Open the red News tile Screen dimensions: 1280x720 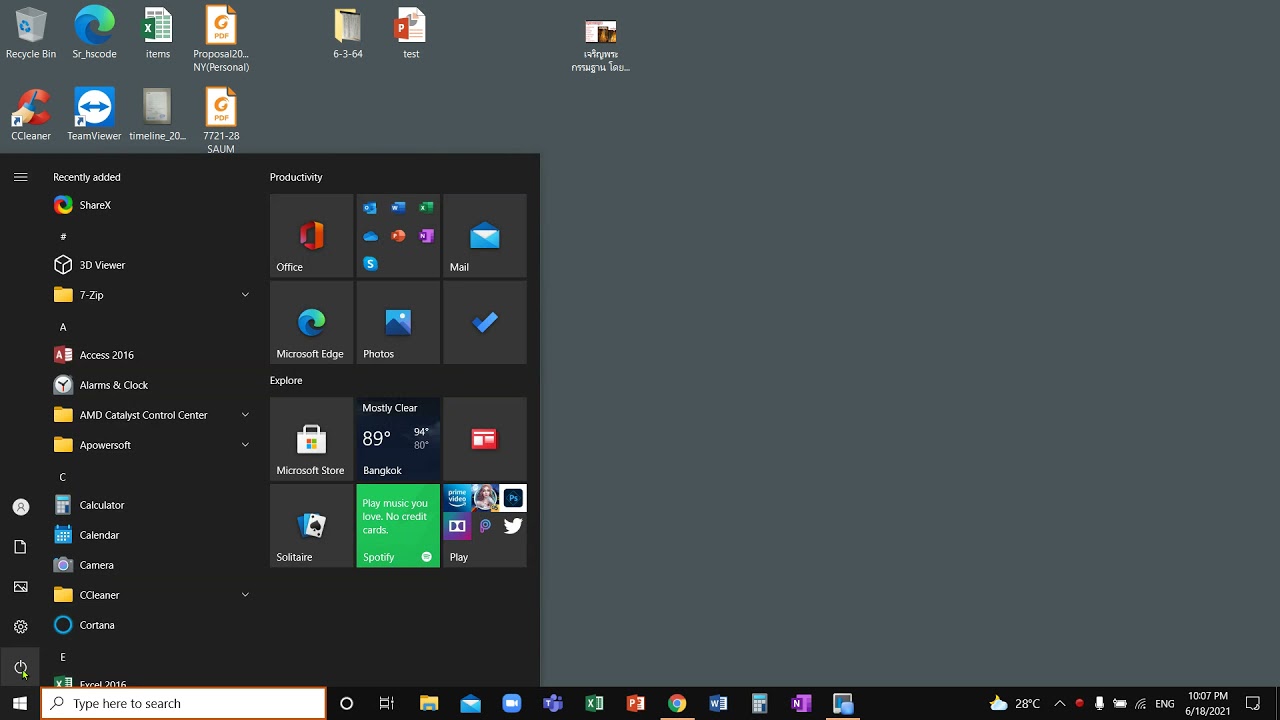click(485, 439)
